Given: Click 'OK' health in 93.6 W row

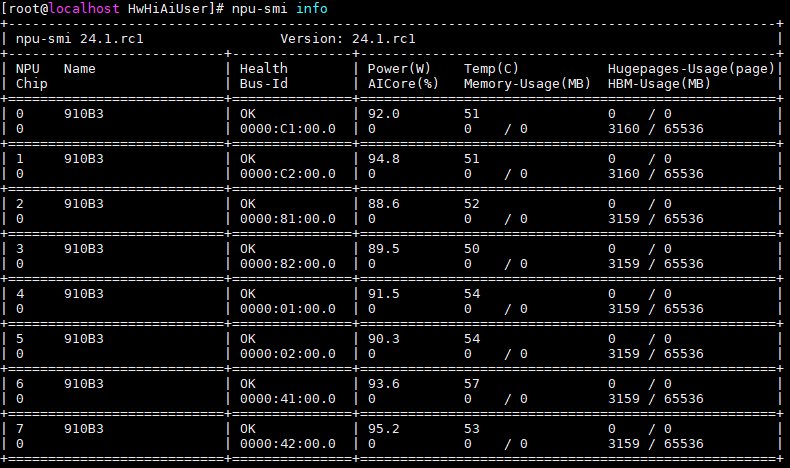Looking at the screenshot, I should (x=247, y=384).
